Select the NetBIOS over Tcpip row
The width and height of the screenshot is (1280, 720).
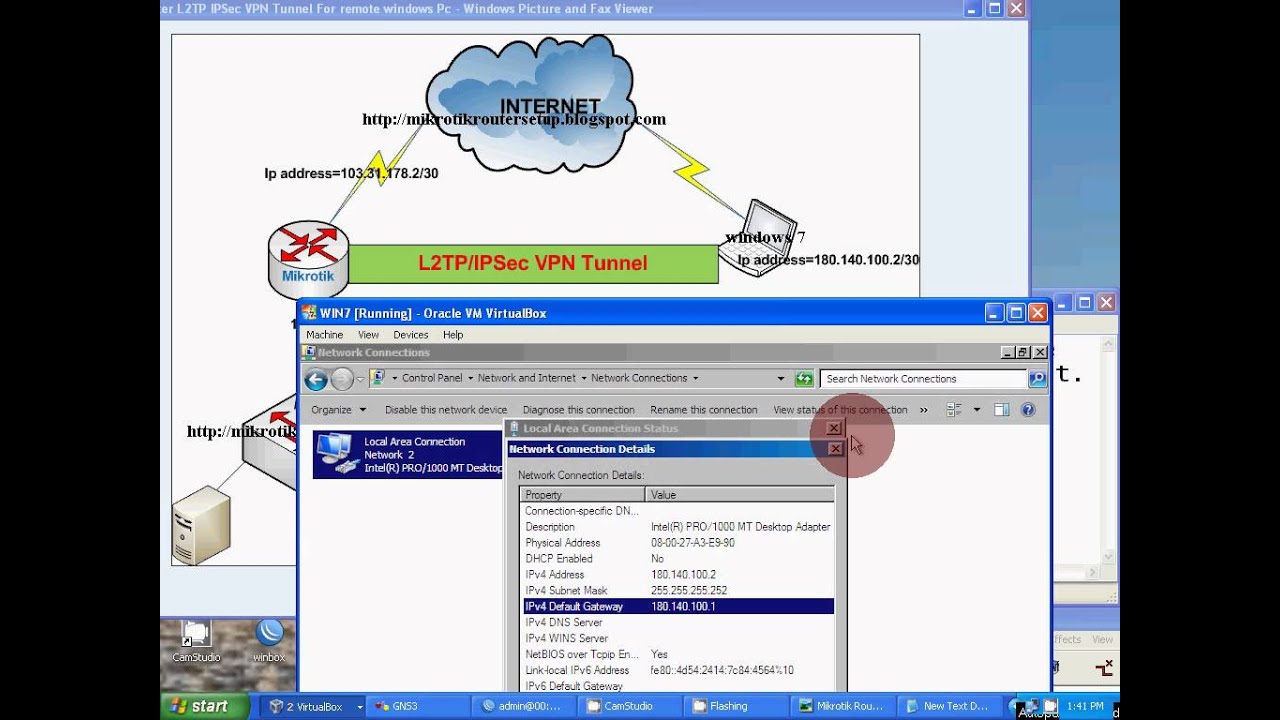point(678,655)
